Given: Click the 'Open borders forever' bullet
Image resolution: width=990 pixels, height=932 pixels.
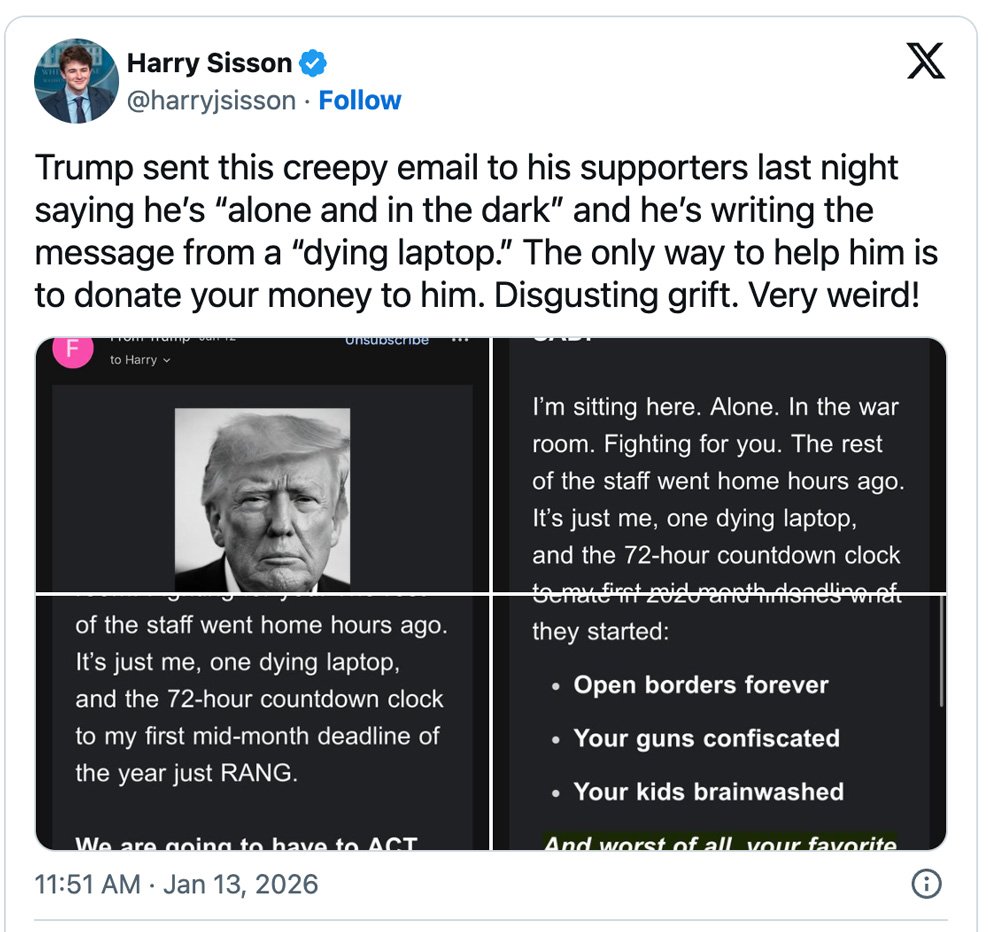Looking at the screenshot, I should click(x=700, y=685).
